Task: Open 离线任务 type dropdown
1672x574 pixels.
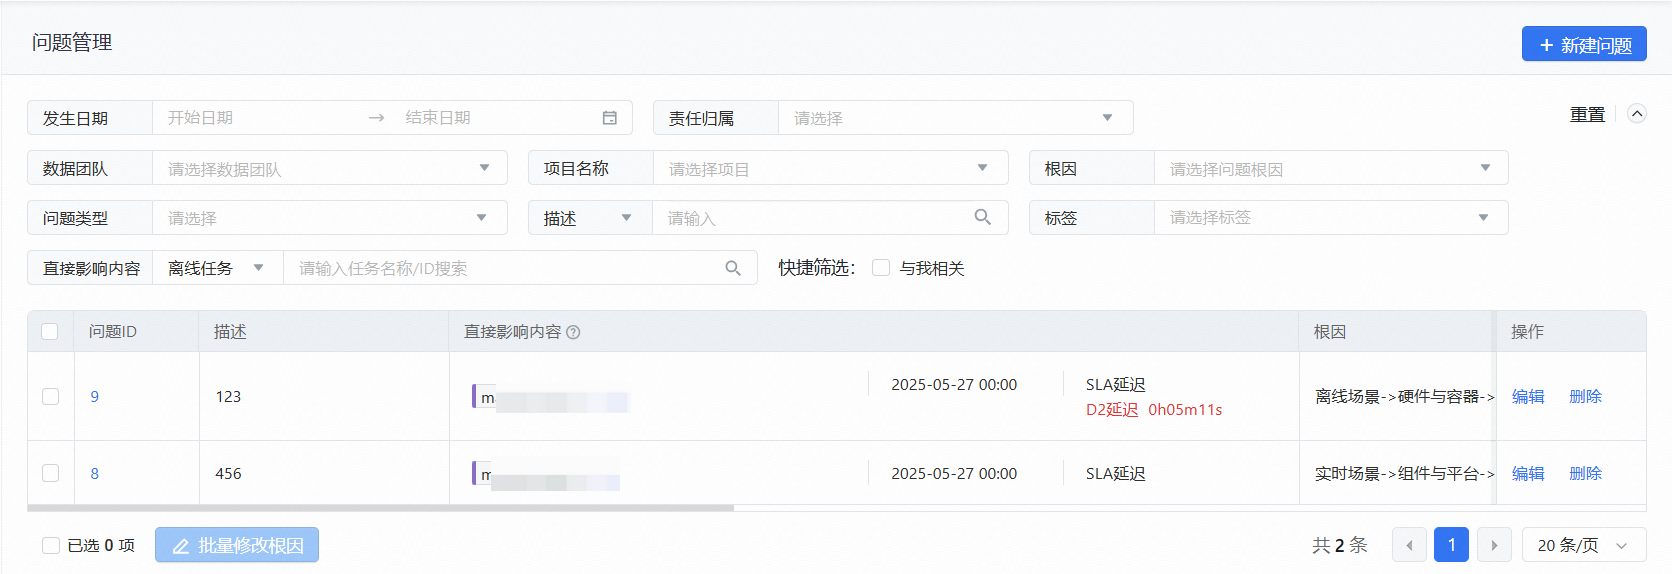Action: [x=218, y=268]
